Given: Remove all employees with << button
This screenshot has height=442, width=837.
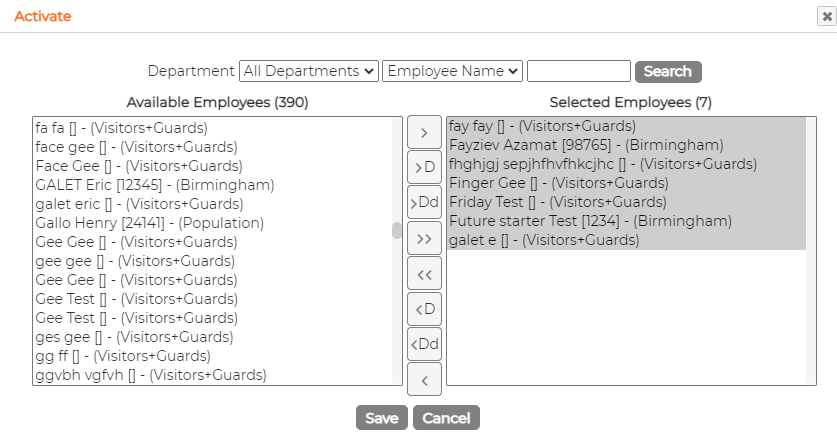Looking at the screenshot, I should pyautogui.click(x=424, y=274).
